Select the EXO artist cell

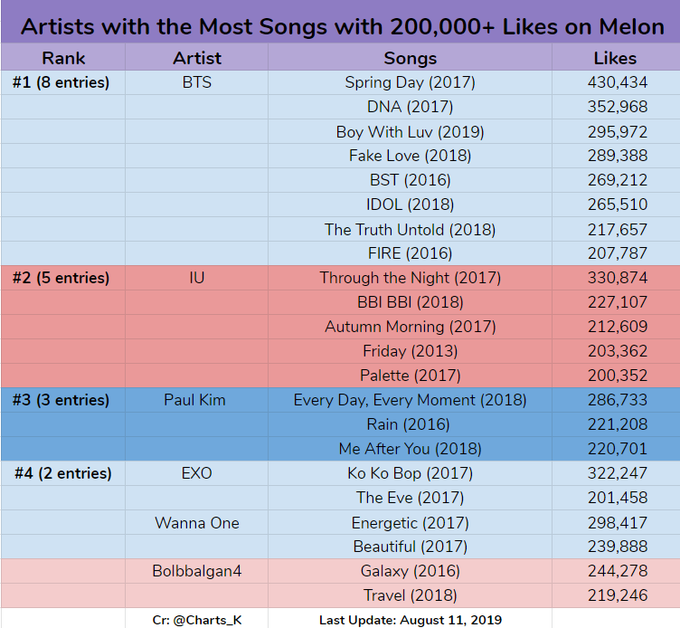pos(197,473)
